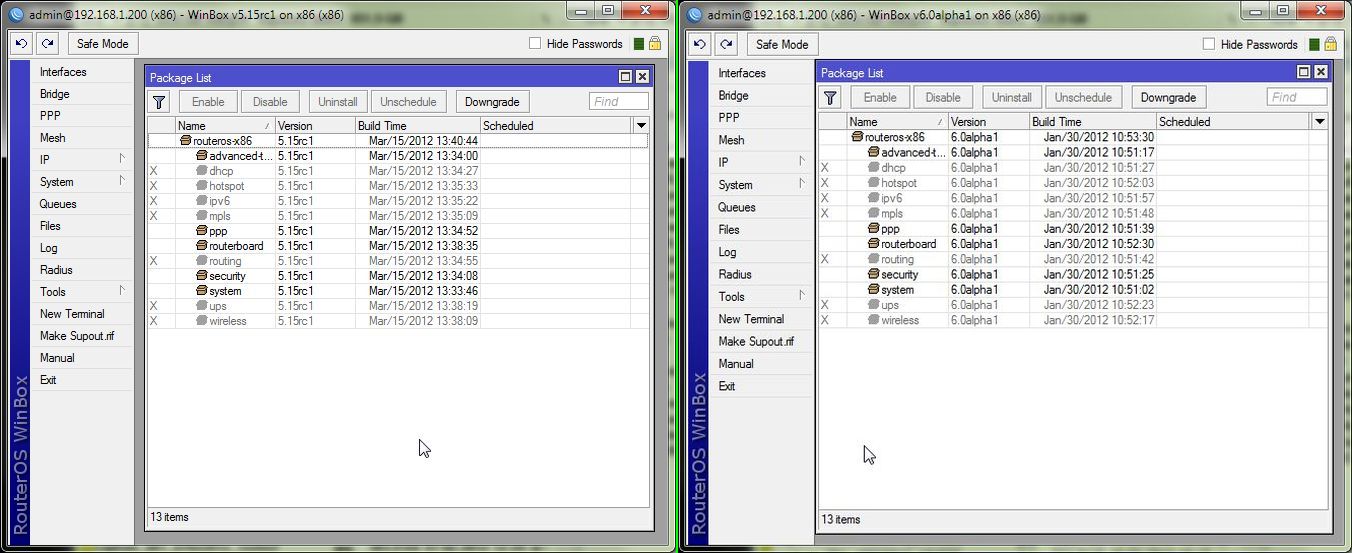Expand IP submenu in v6.0alpha1 sidebar

(x=802, y=162)
